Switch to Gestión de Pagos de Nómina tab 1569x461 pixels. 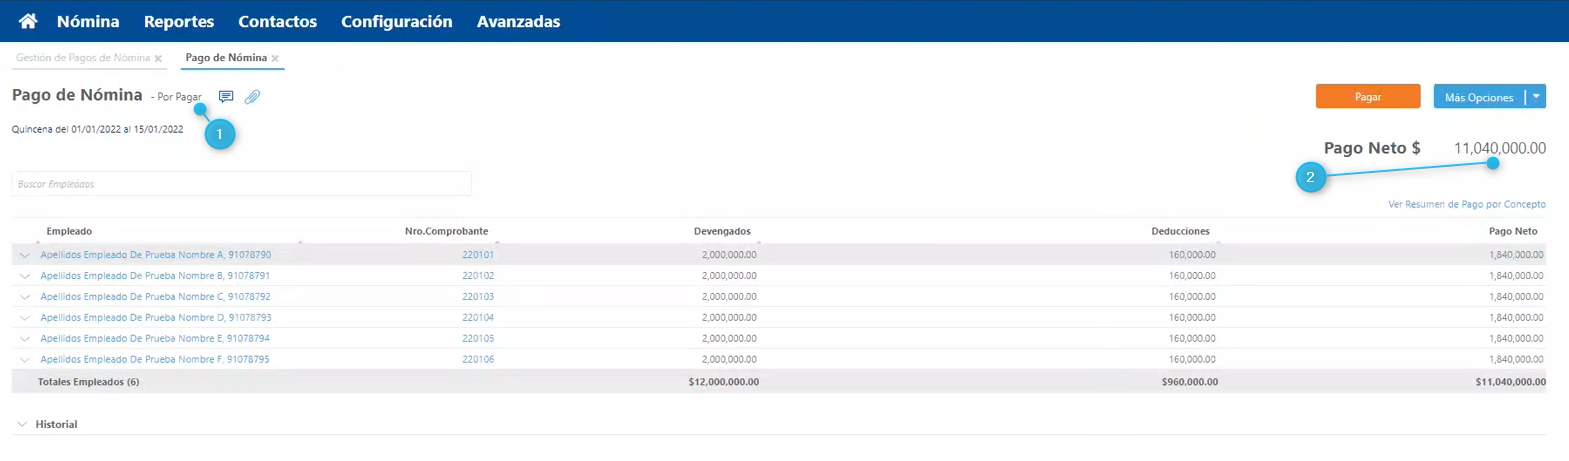click(x=83, y=58)
